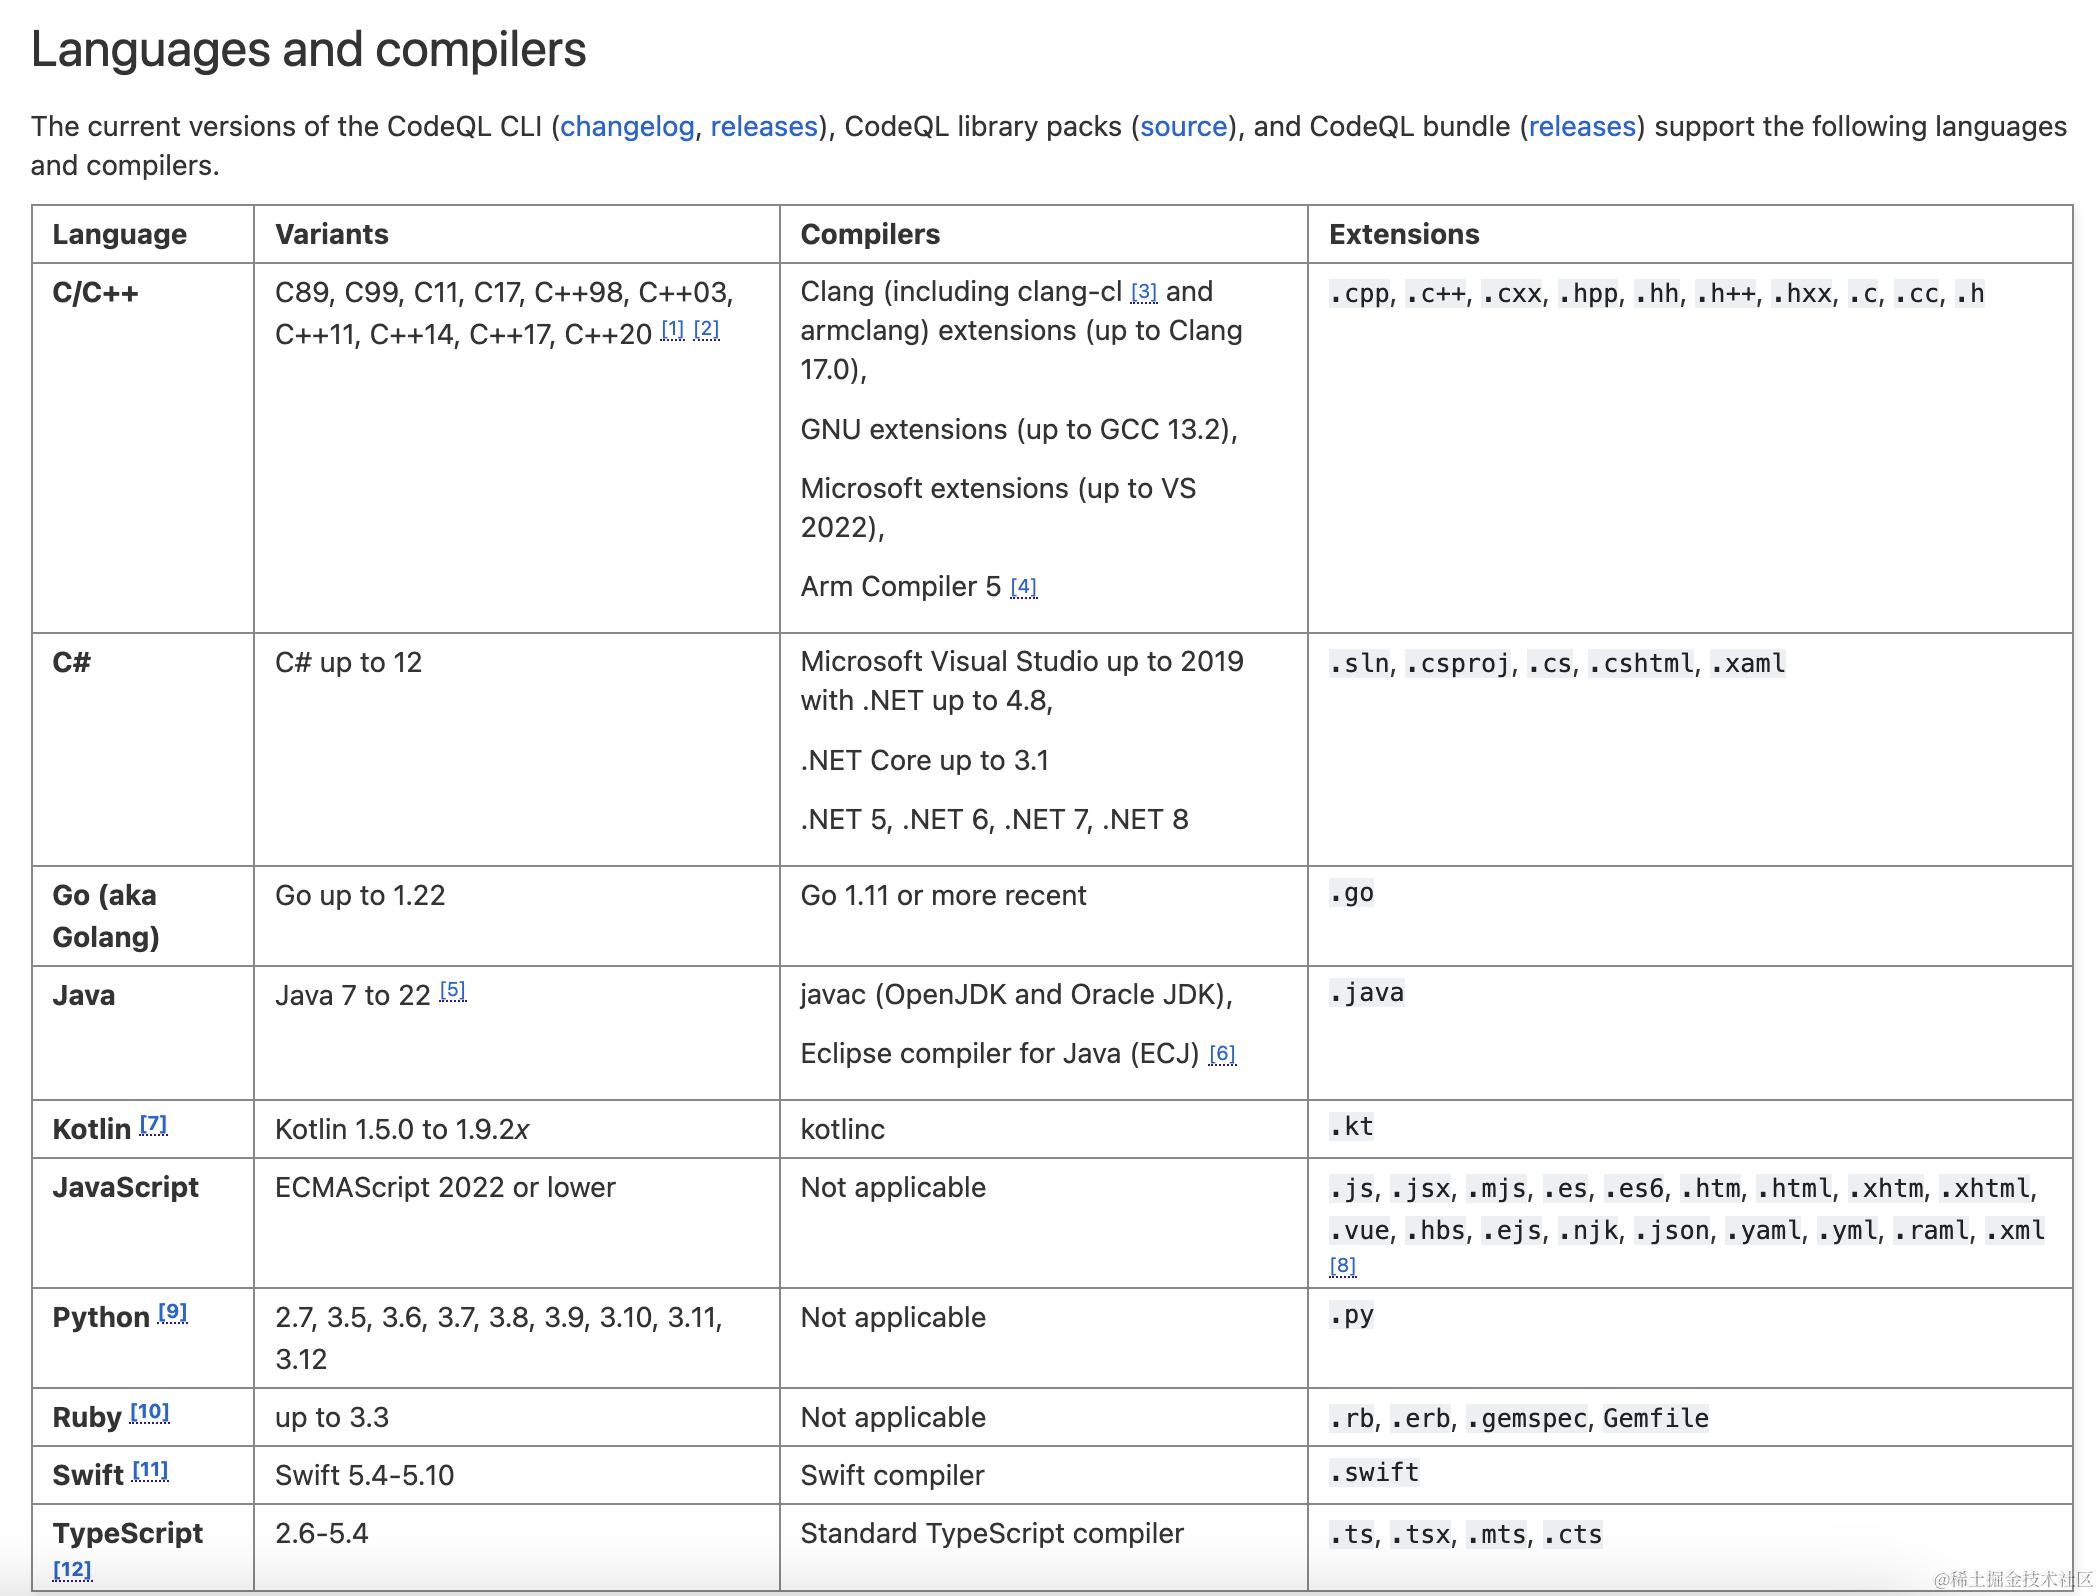Select the Gemfile entry in Ruby extensions
2100x1596 pixels.
1656,1418
